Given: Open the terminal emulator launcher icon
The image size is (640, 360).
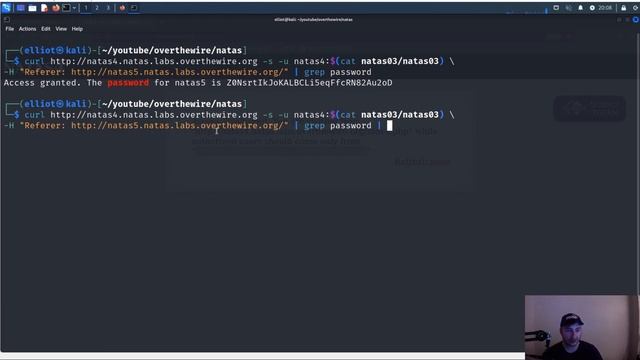Looking at the screenshot, I should click(66, 8).
